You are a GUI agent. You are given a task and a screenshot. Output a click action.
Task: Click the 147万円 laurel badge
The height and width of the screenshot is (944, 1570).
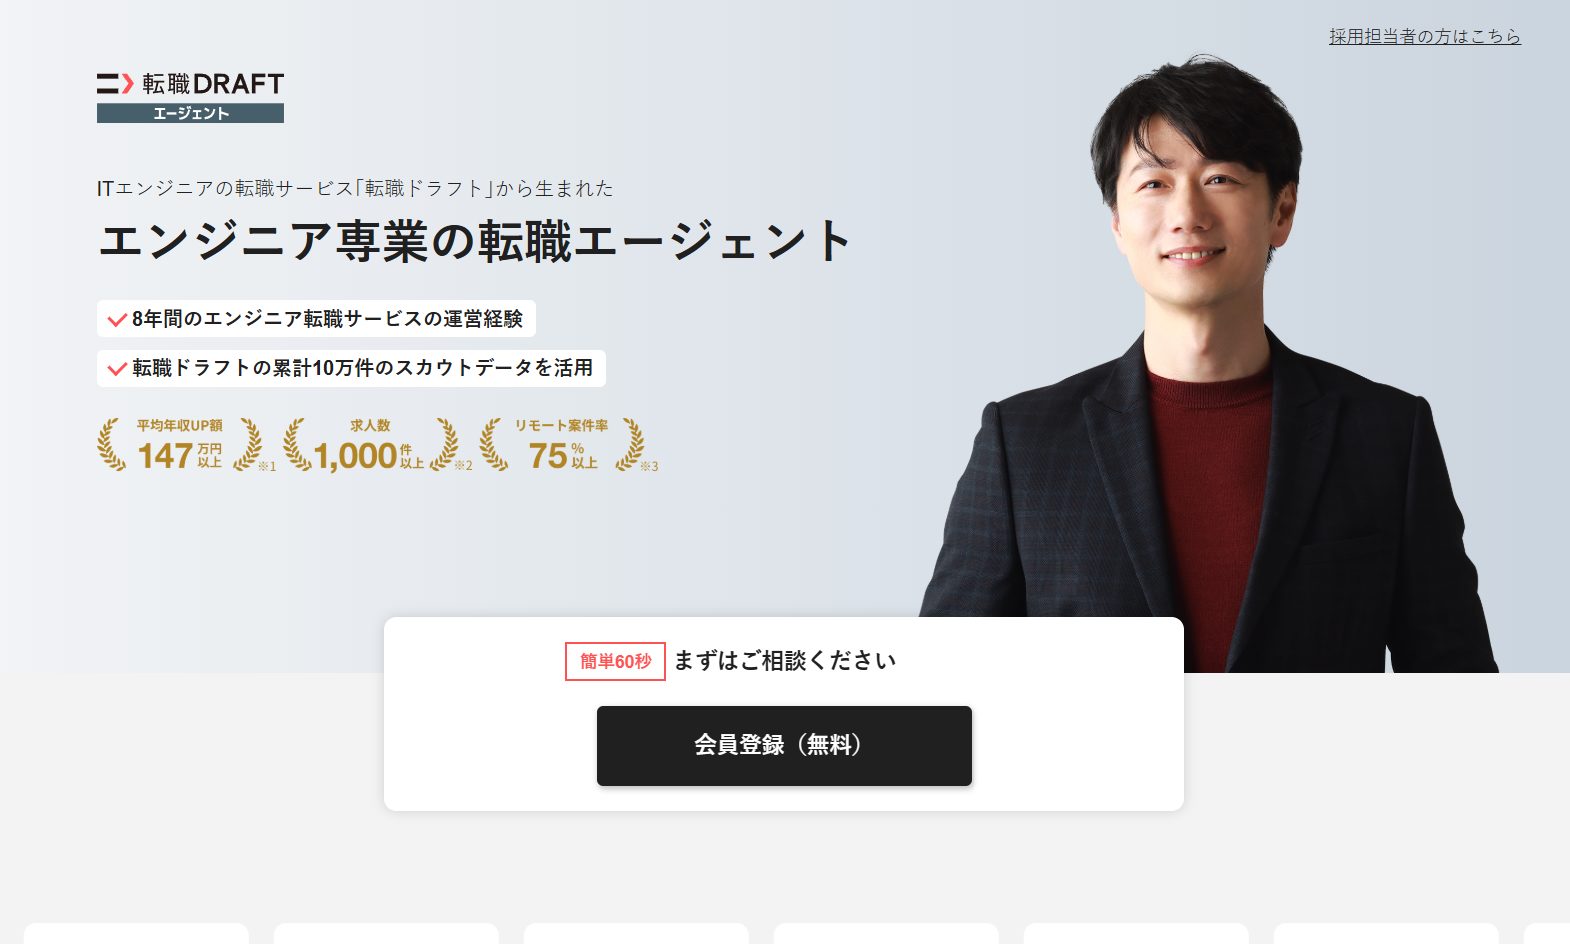point(180,445)
